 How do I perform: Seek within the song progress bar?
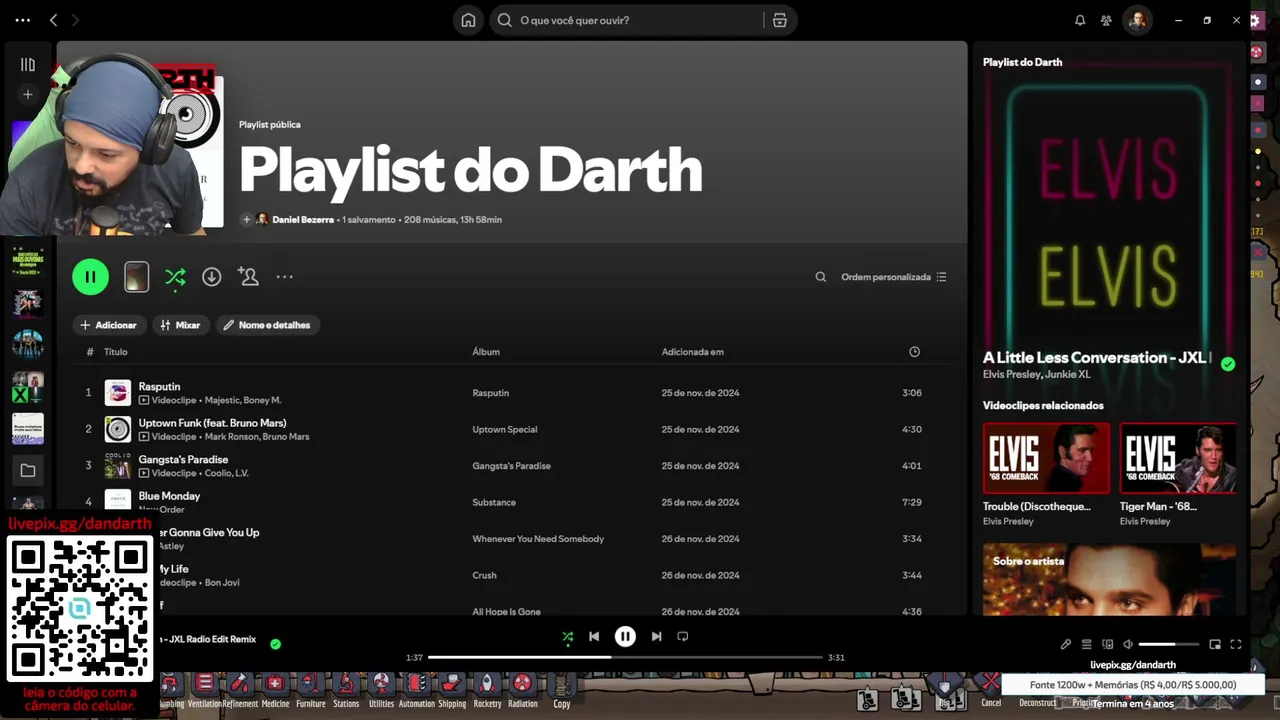click(625, 657)
